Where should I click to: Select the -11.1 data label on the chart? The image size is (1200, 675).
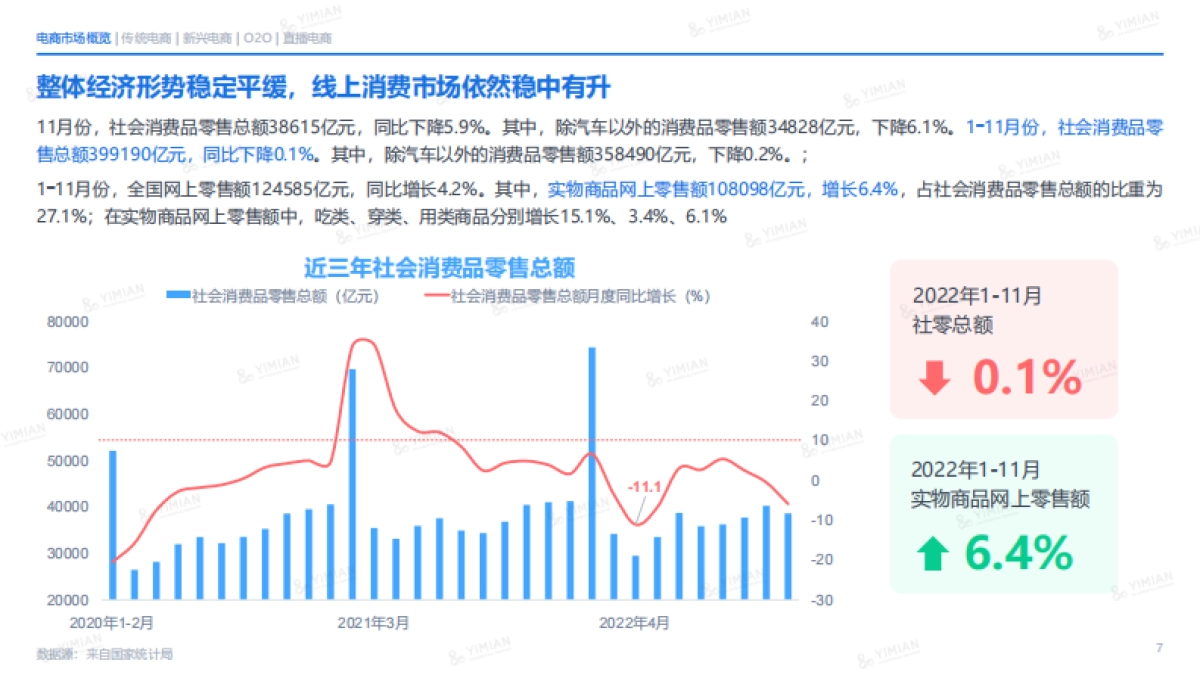coord(645,487)
